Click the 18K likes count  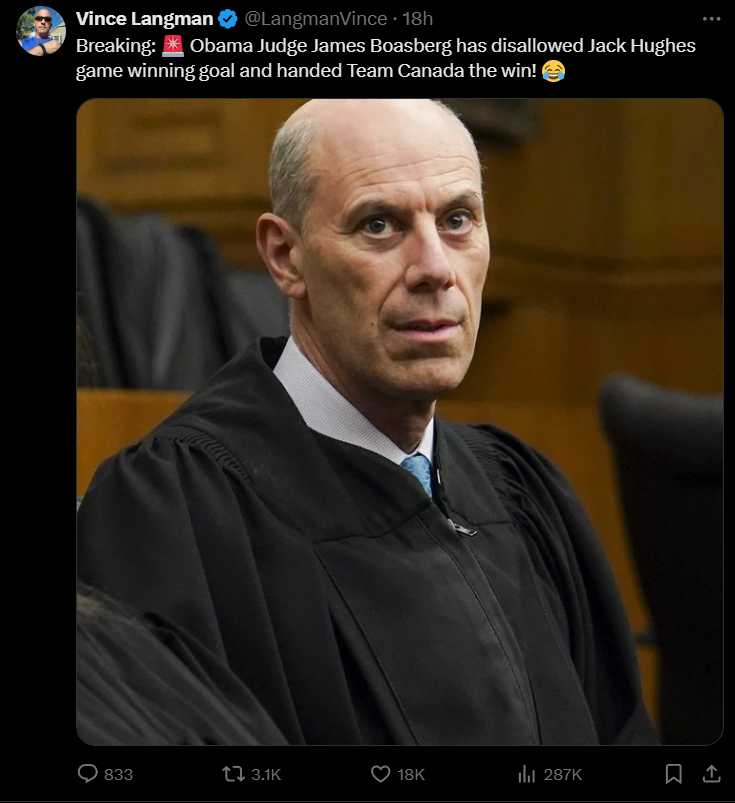(x=411, y=774)
